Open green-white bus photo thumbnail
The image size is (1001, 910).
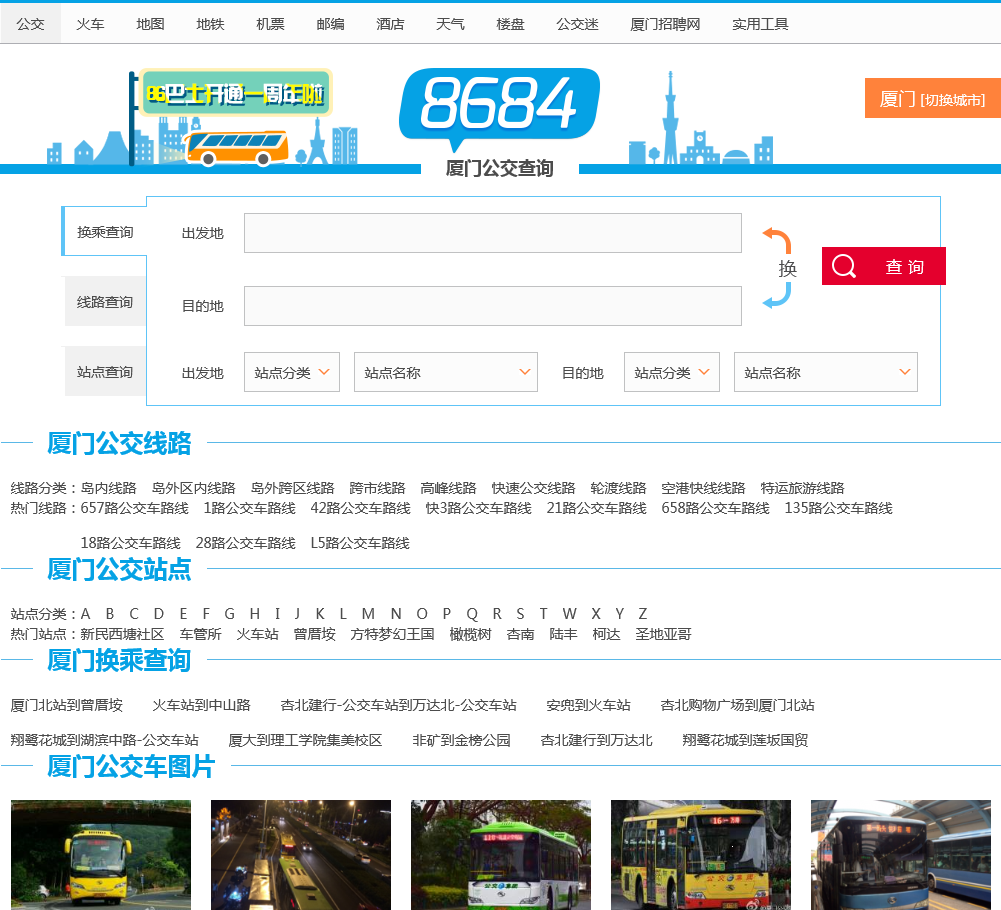coord(500,855)
